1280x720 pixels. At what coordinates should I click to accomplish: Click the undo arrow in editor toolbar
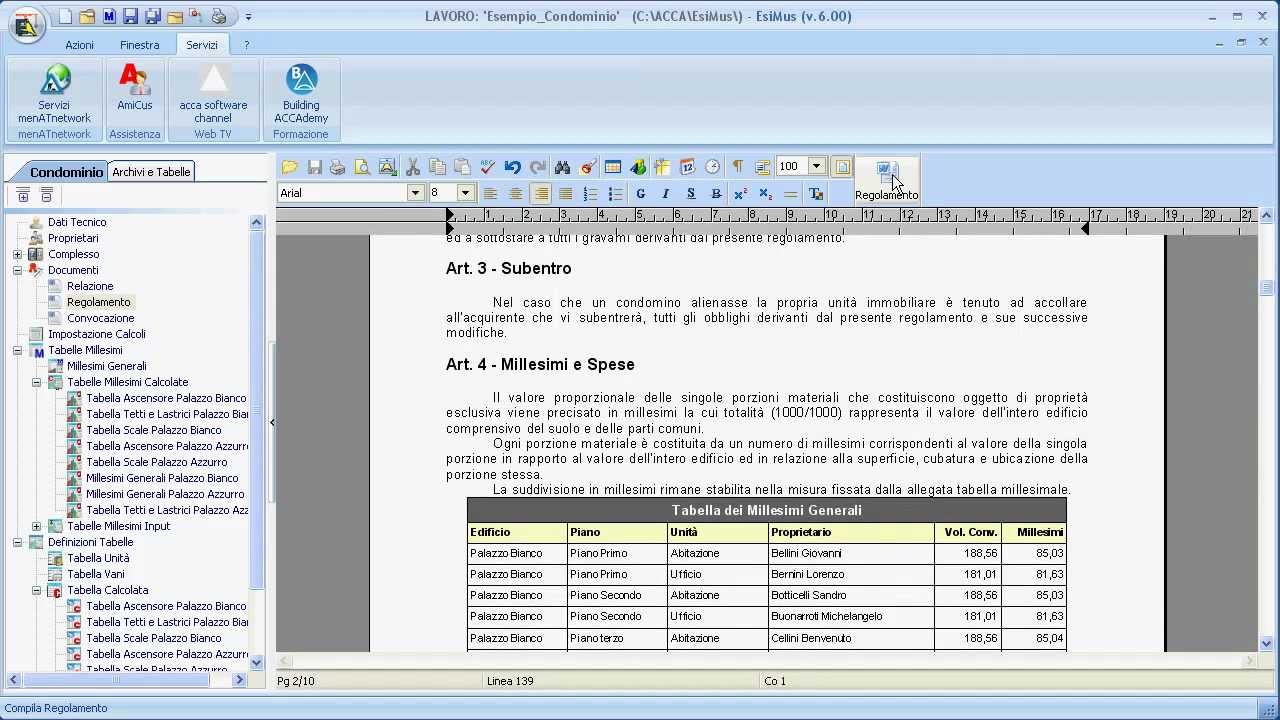[513, 167]
